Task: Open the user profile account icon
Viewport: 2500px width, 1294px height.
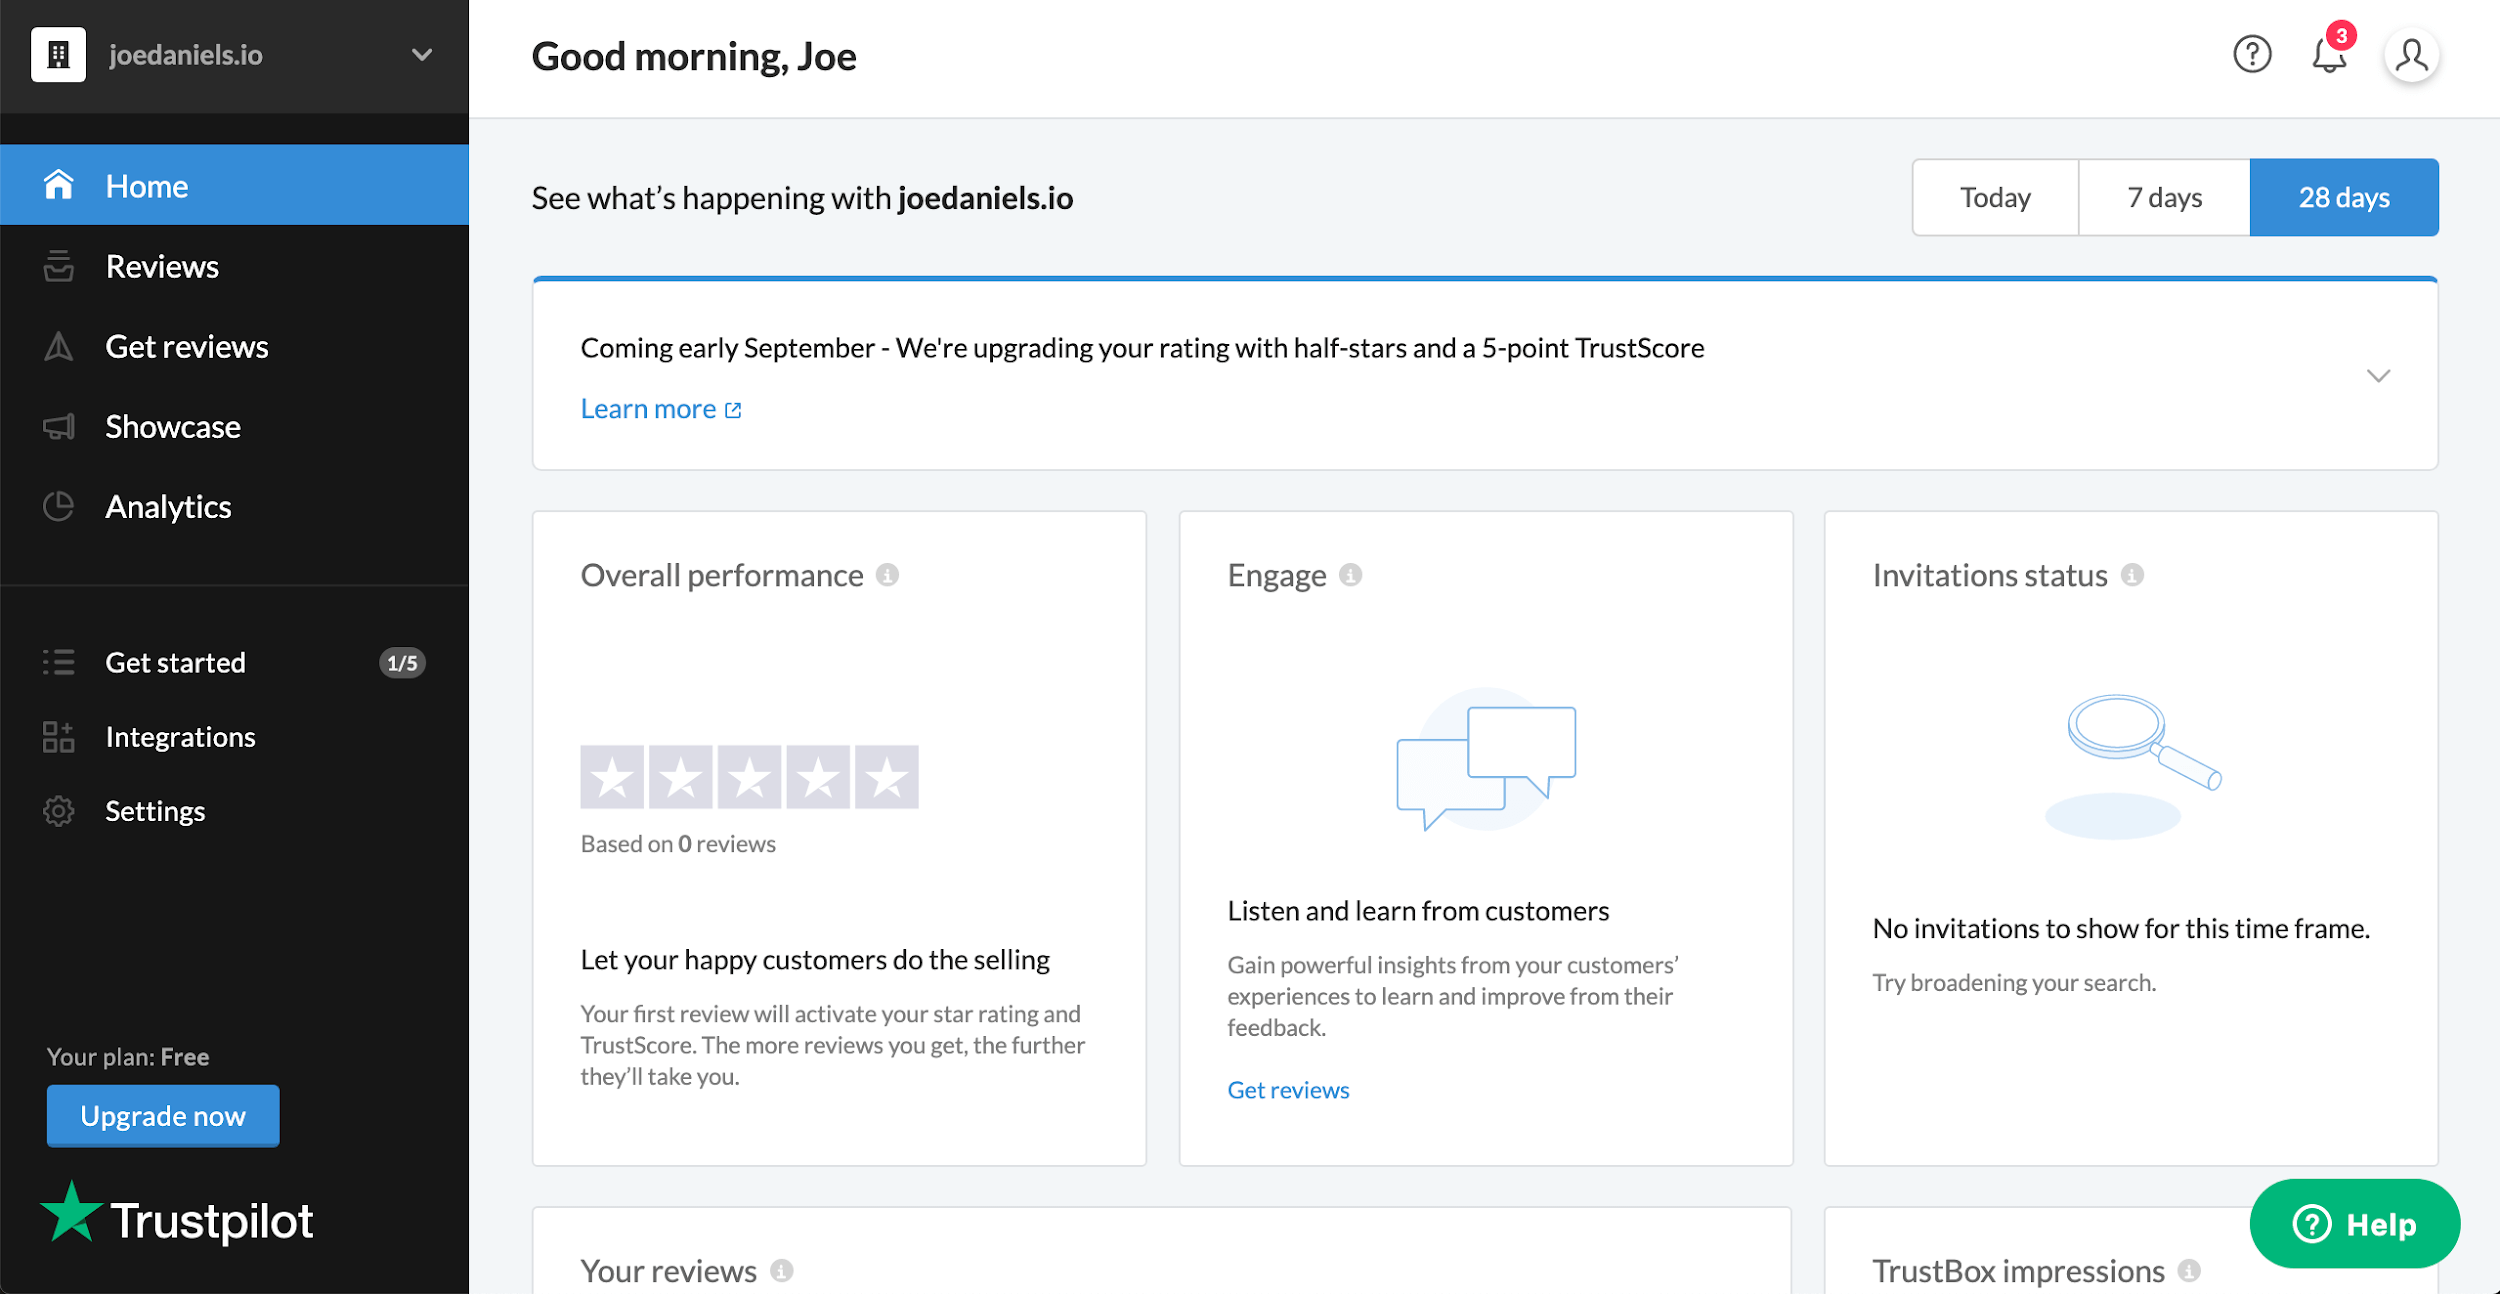Action: click(2411, 57)
